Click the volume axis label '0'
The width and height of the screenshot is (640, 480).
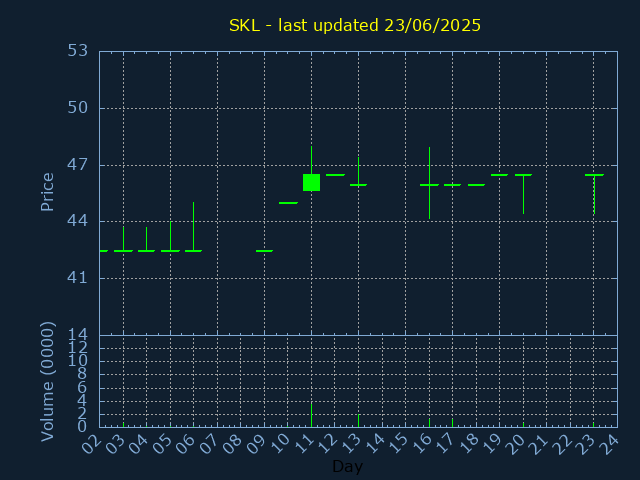(x=82, y=427)
